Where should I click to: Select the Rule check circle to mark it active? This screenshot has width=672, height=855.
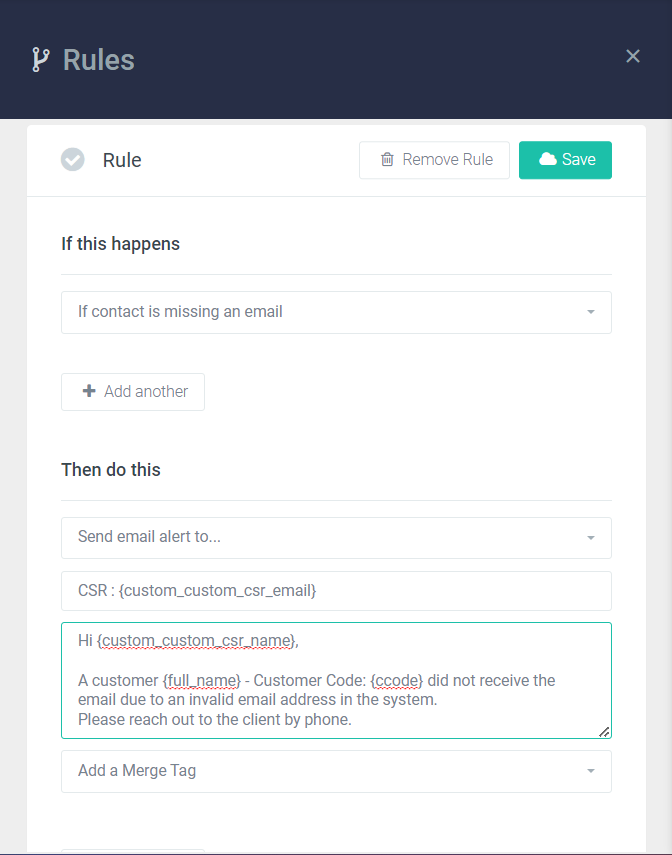[72, 159]
